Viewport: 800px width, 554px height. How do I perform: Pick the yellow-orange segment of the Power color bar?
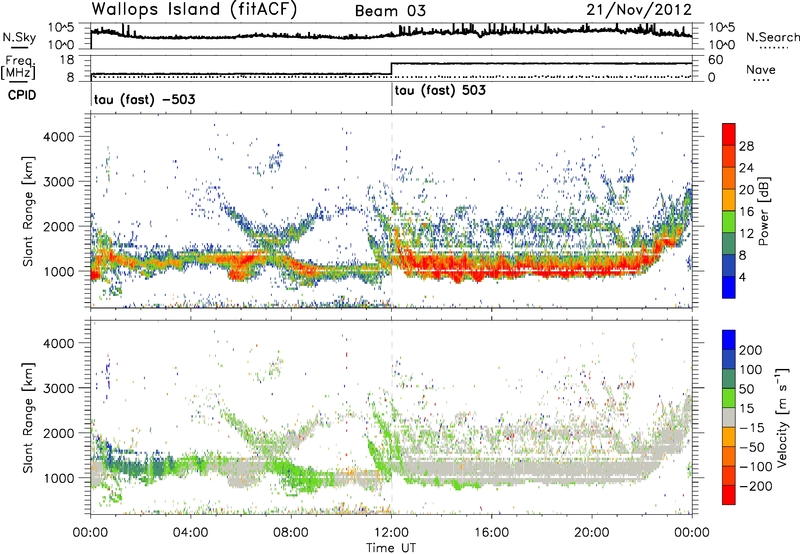pyautogui.click(x=729, y=200)
